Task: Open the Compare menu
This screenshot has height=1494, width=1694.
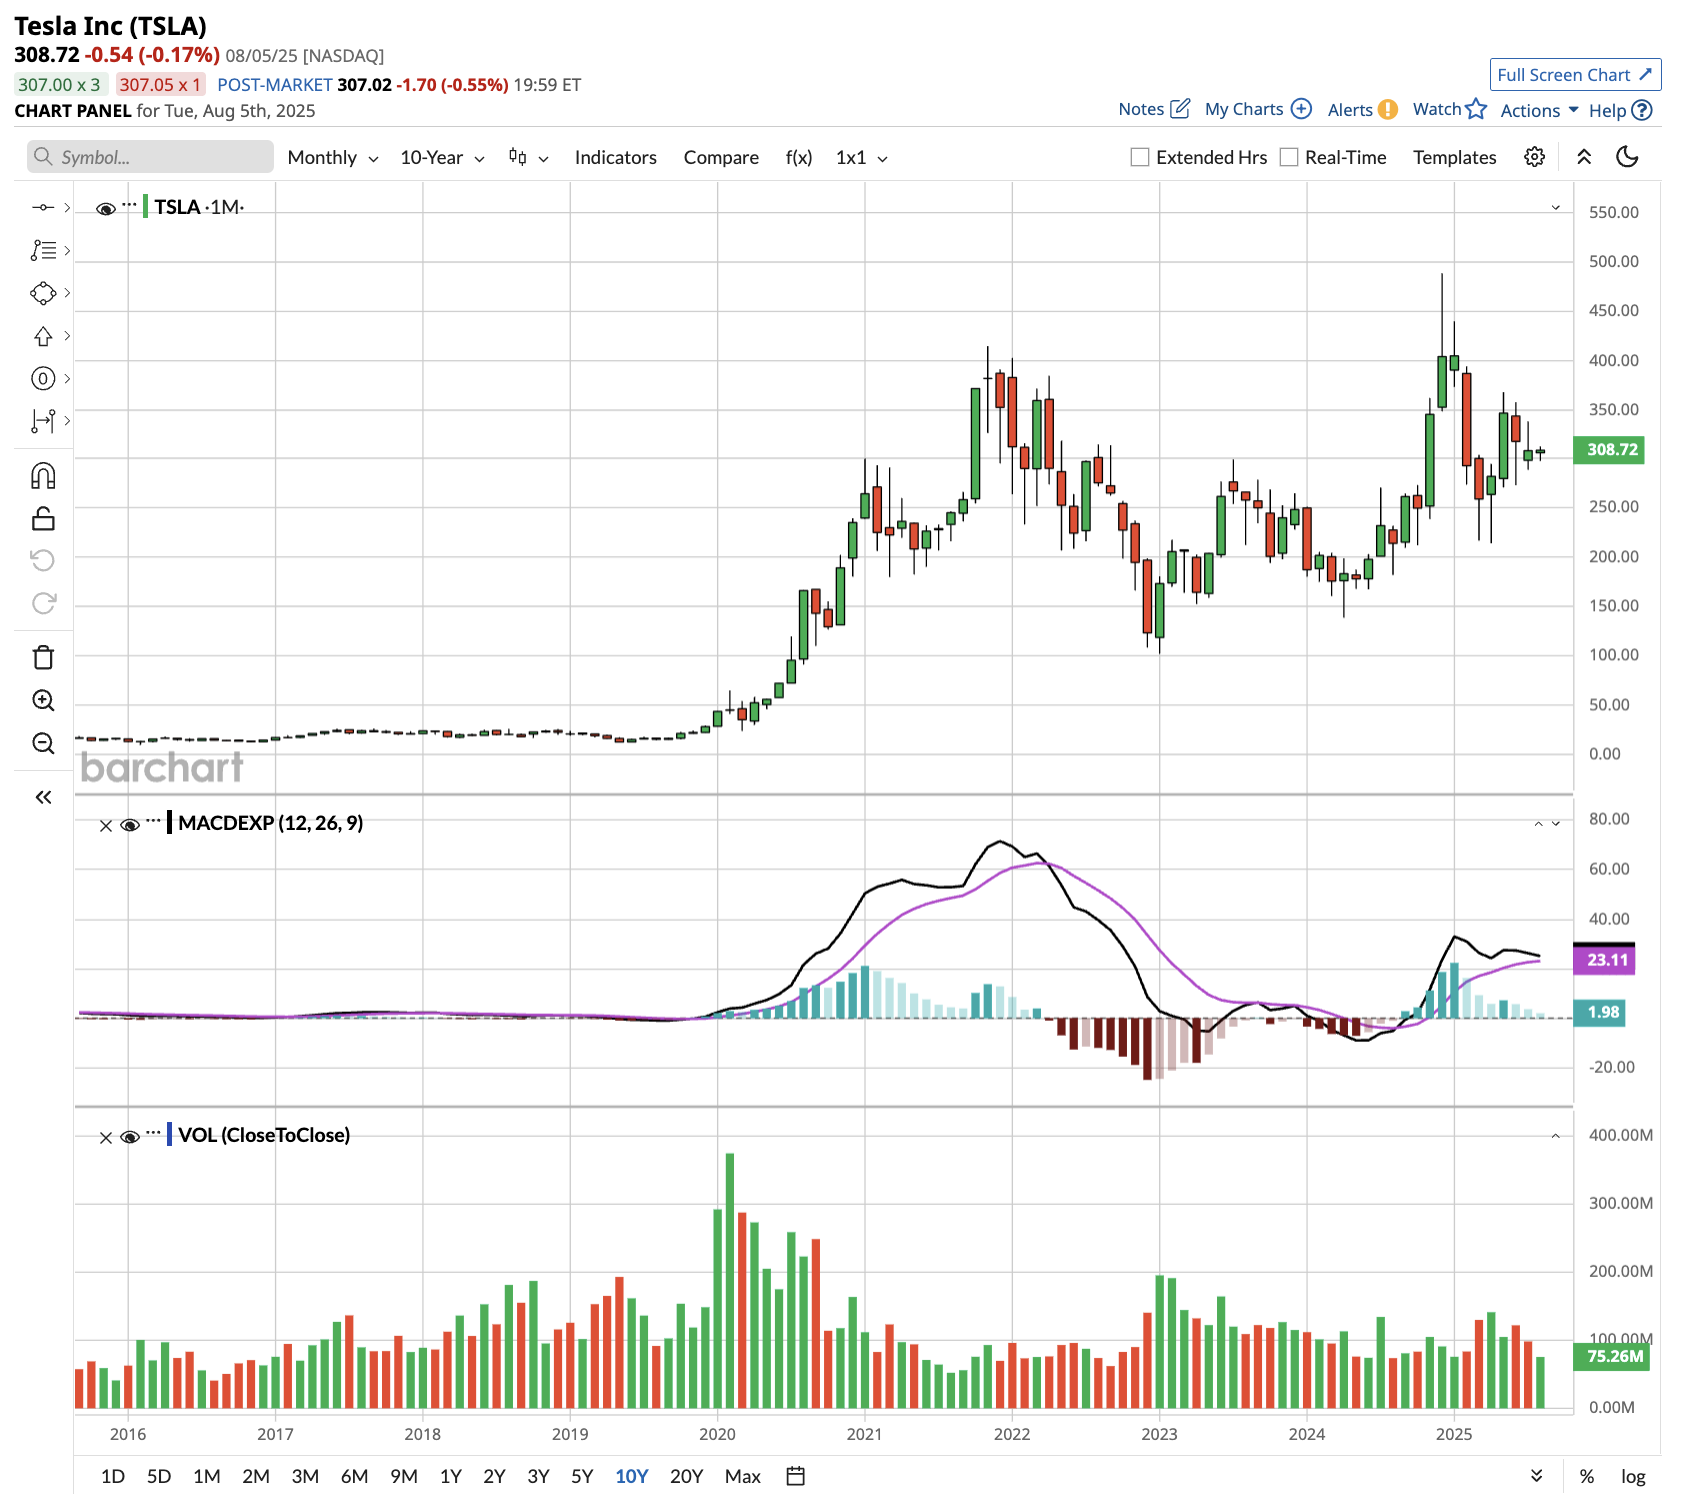Action: (721, 157)
